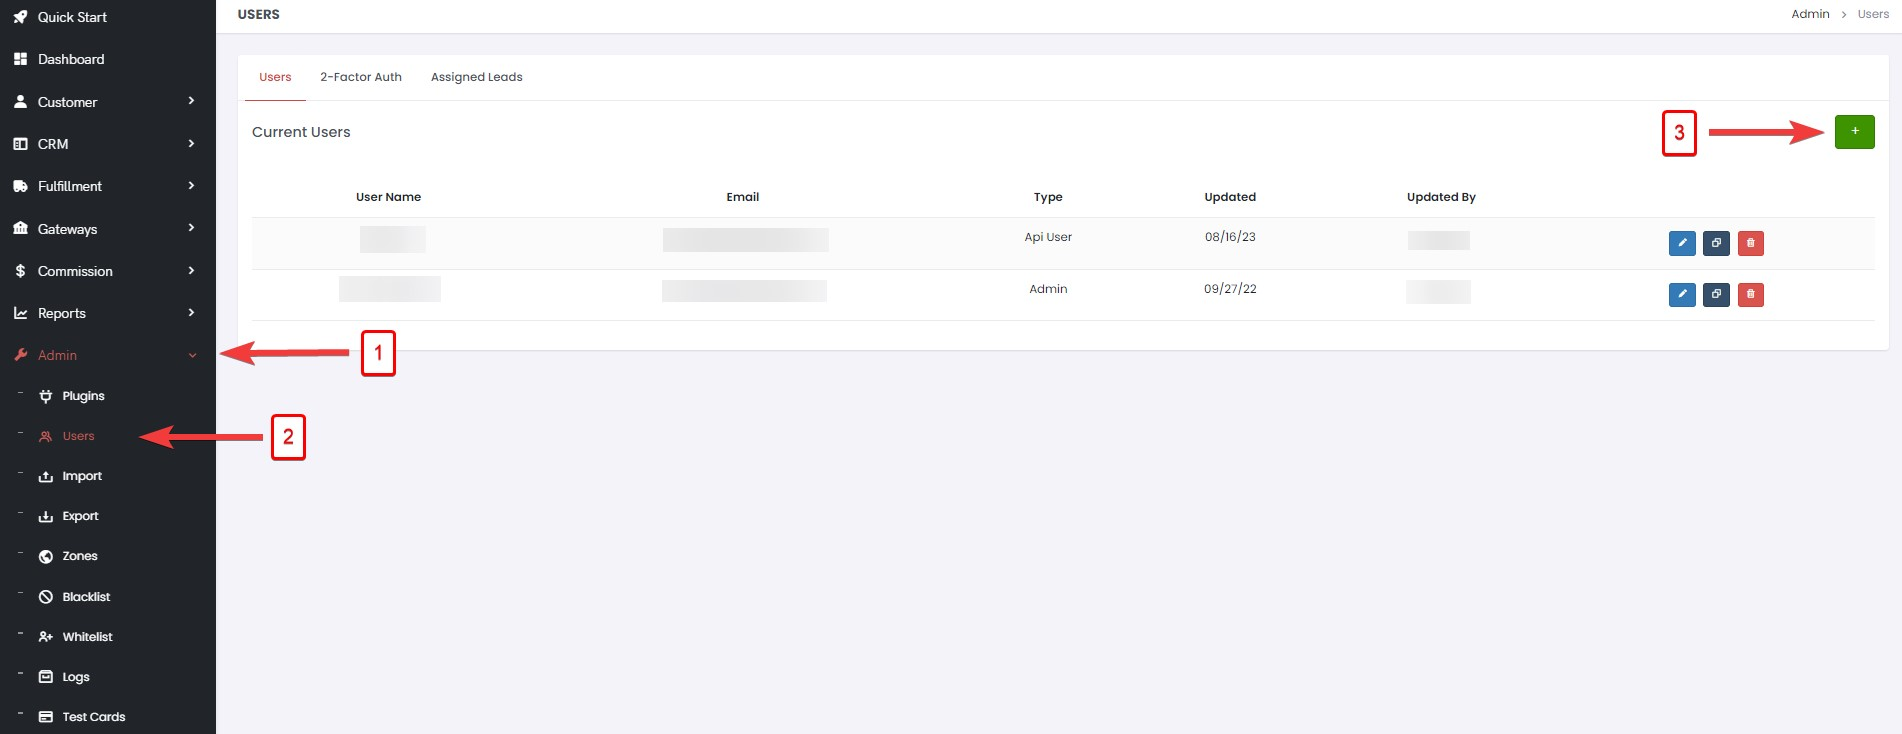Switch to the Assigned Leads tab
This screenshot has width=1902, height=734.
476,77
